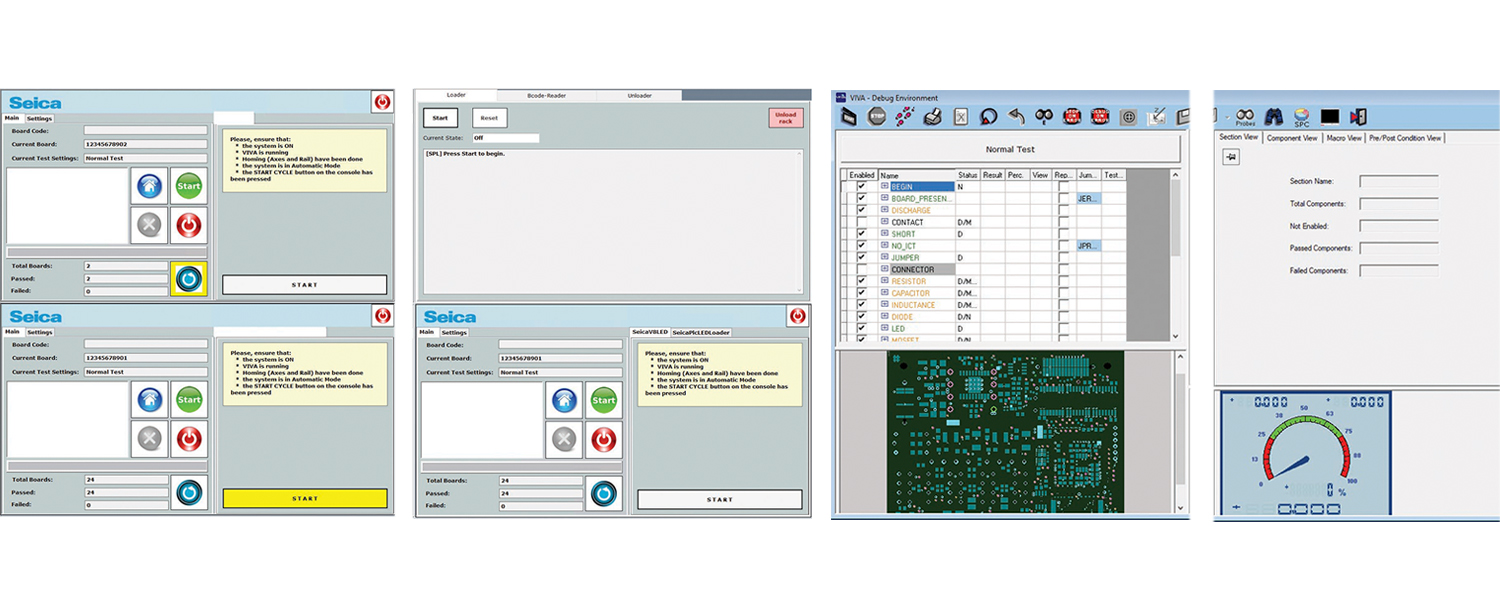Image resolution: width=1500 pixels, height=616 pixels.
Task: Click the crosshair target icon in VIVA toolbar
Action: click(x=1128, y=117)
